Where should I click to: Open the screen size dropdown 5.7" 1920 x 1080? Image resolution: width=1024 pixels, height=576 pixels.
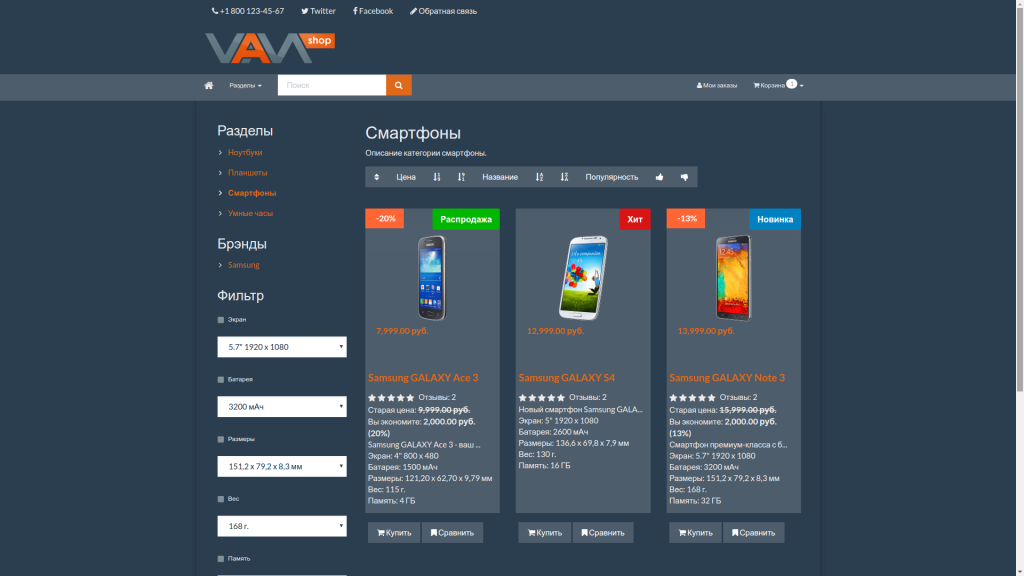point(282,347)
